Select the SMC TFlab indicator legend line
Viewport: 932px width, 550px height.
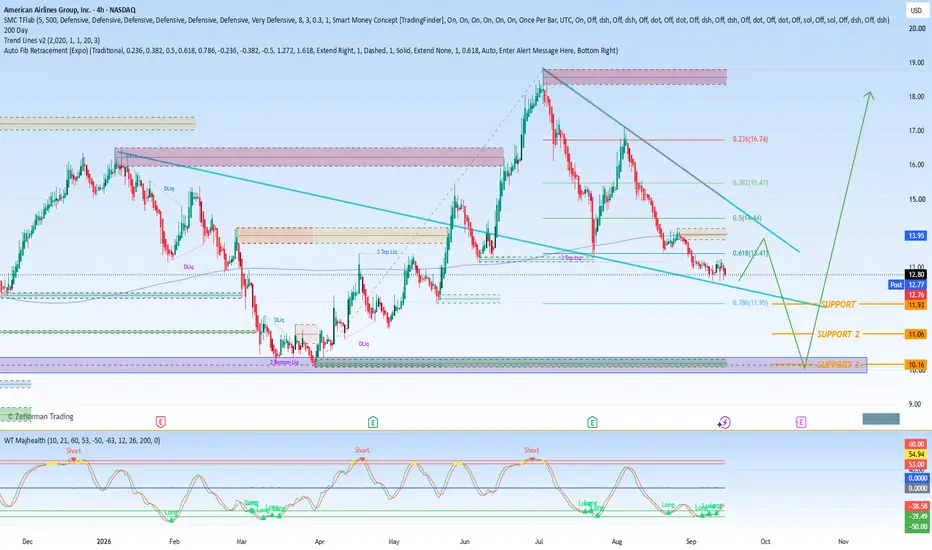pos(446,20)
